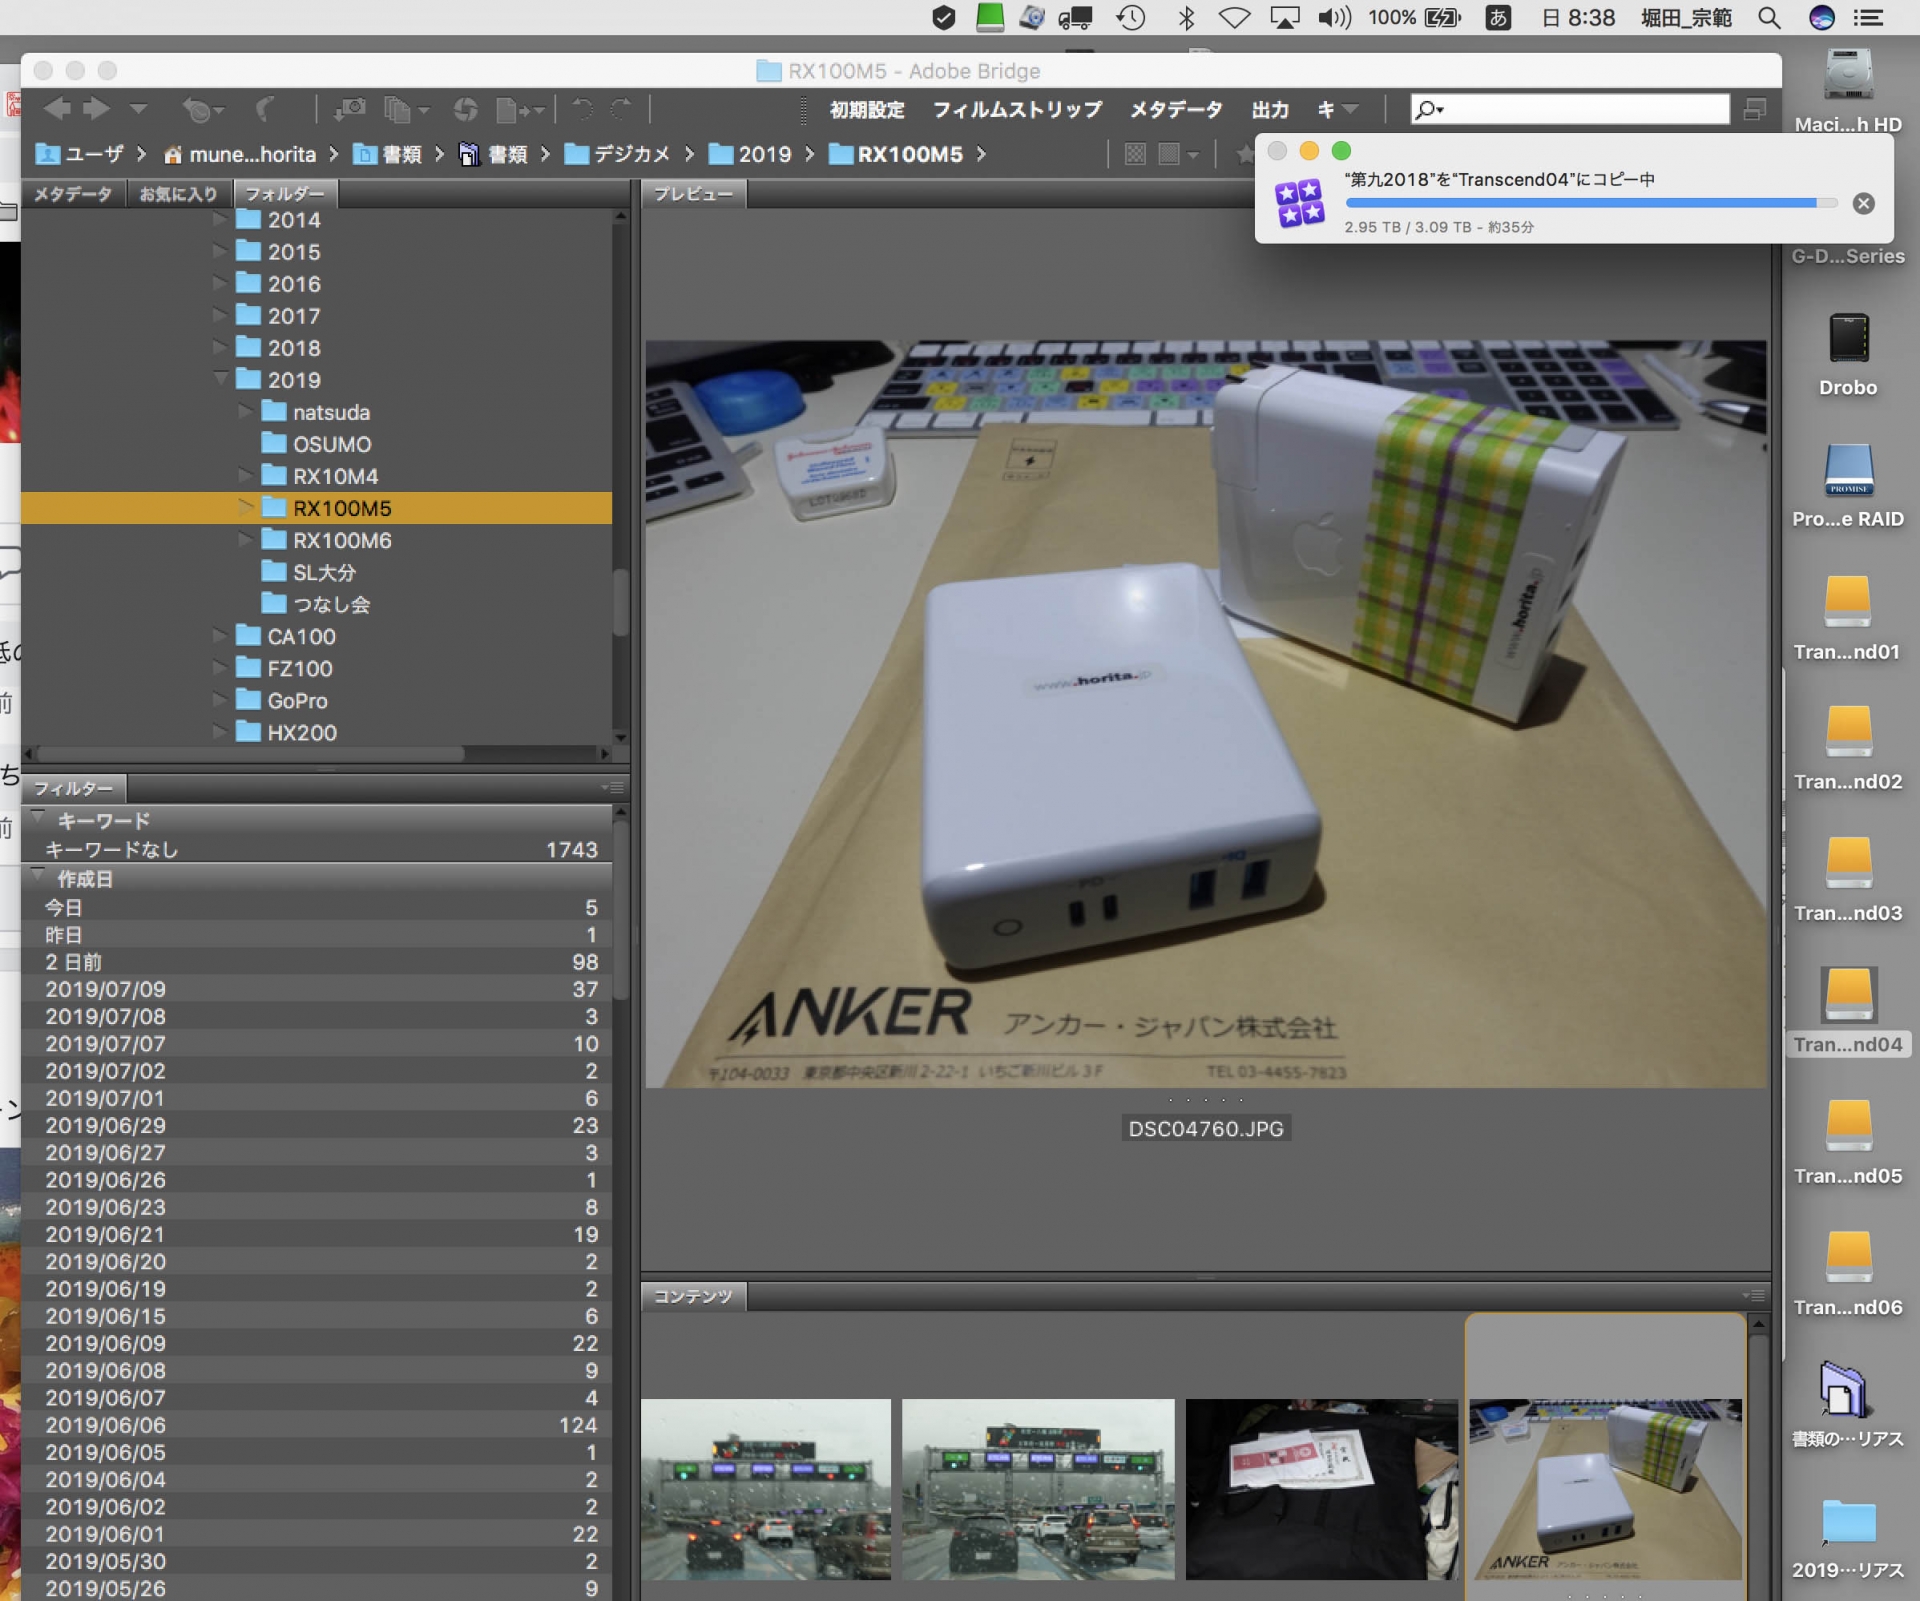Click the Bridge search field
This screenshot has height=1601, width=1920.
coord(1570,108)
